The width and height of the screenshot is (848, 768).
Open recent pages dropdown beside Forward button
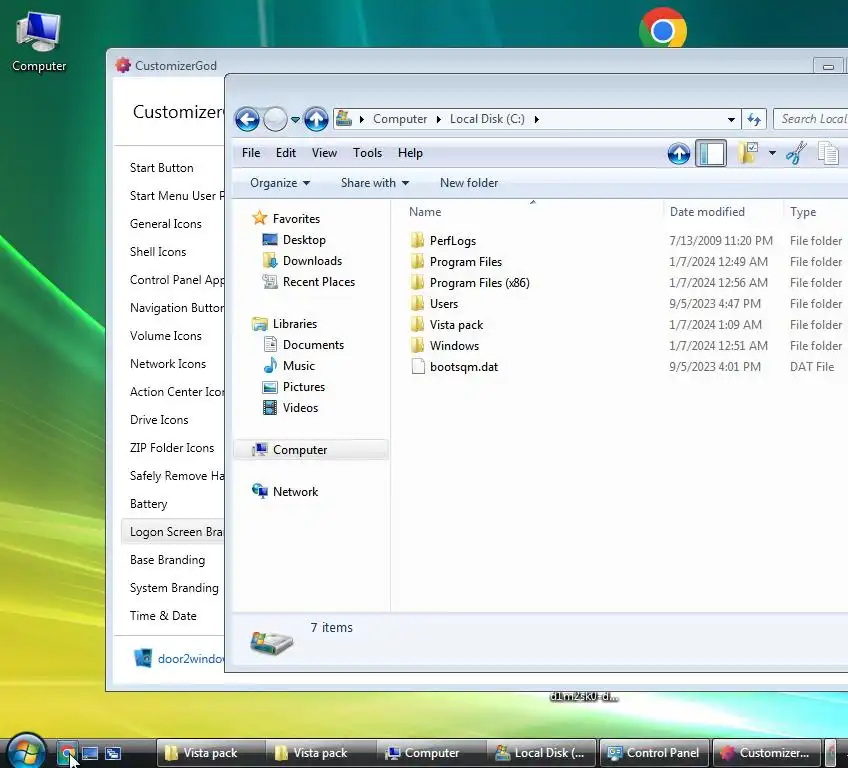pos(295,120)
